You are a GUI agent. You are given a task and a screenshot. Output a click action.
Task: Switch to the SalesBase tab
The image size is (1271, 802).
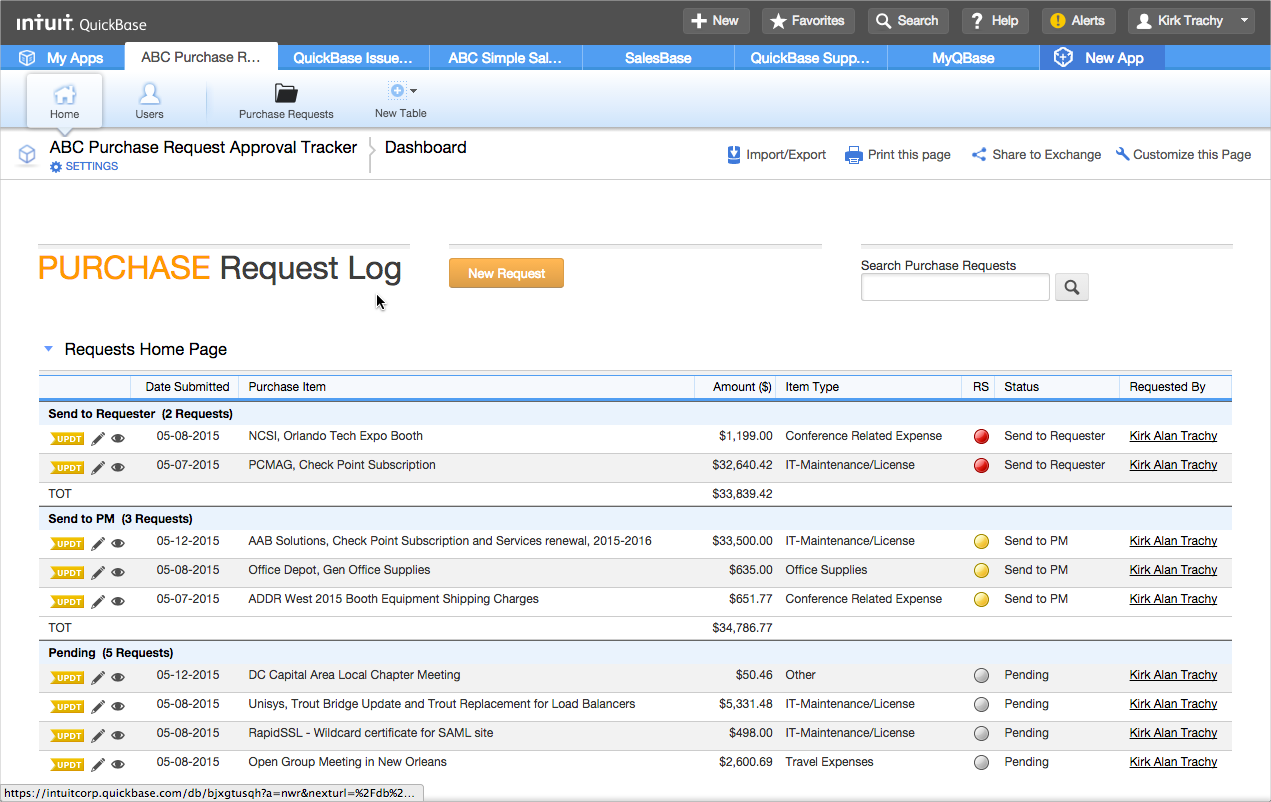point(658,58)
